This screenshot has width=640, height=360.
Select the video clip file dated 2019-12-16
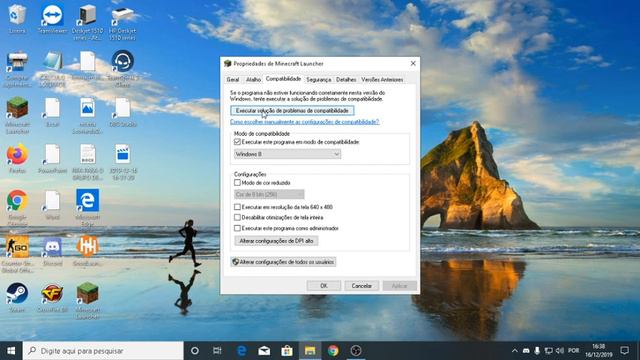[122, 162]
